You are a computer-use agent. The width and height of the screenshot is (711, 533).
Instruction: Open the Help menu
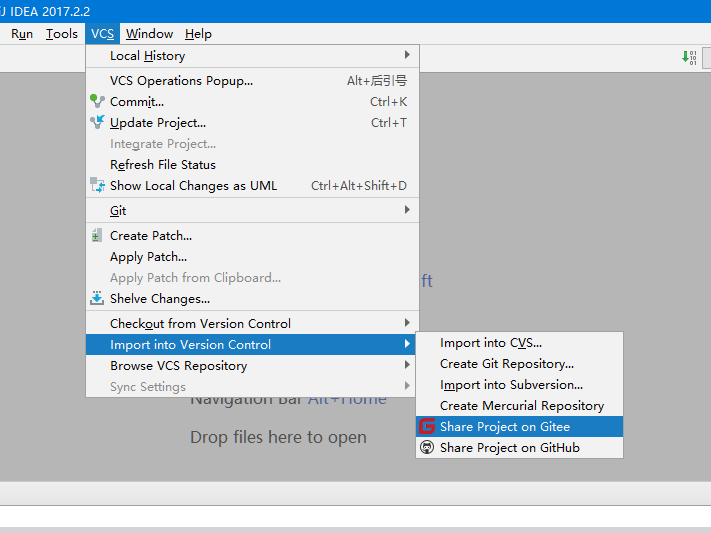tap(198, 34)
